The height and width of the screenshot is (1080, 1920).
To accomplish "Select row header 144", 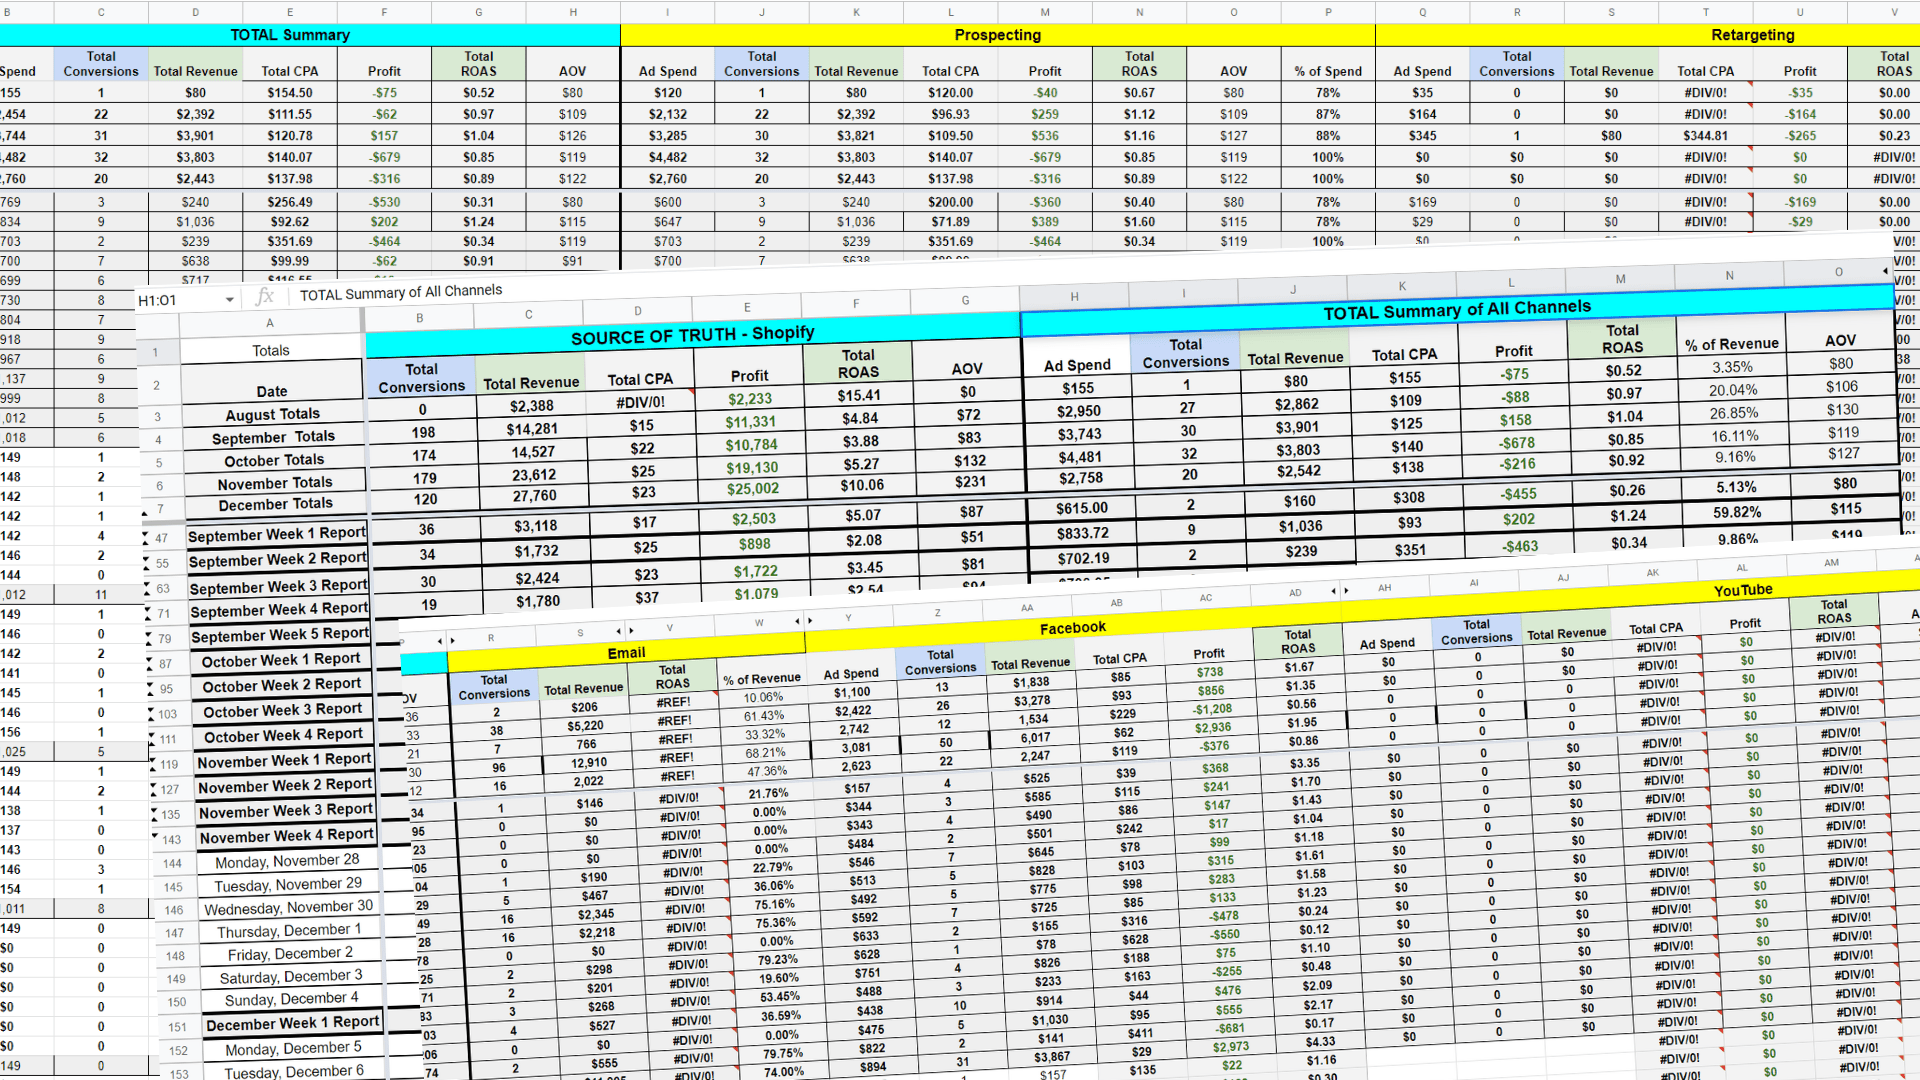I will [x=172, y=864].
